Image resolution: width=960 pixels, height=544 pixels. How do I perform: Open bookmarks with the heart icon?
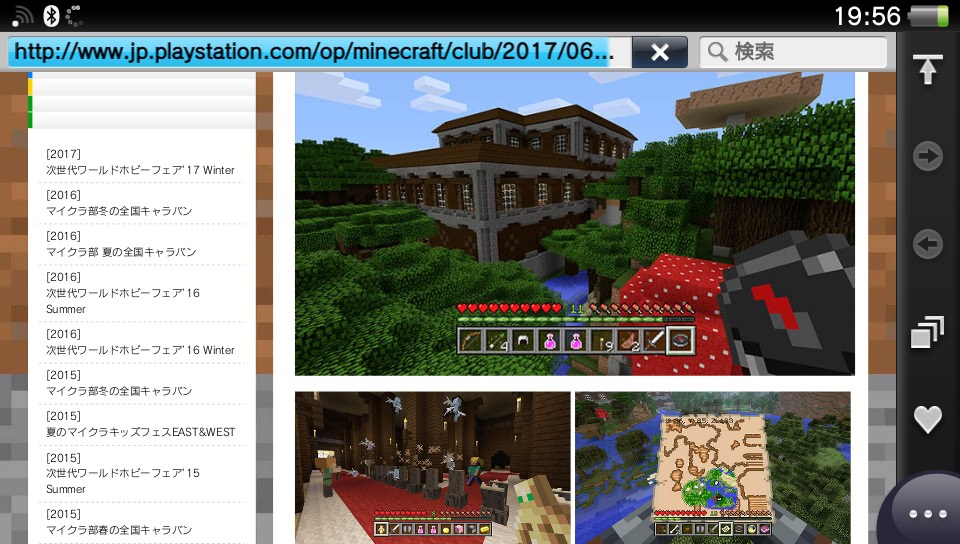[x=928, y=420]
